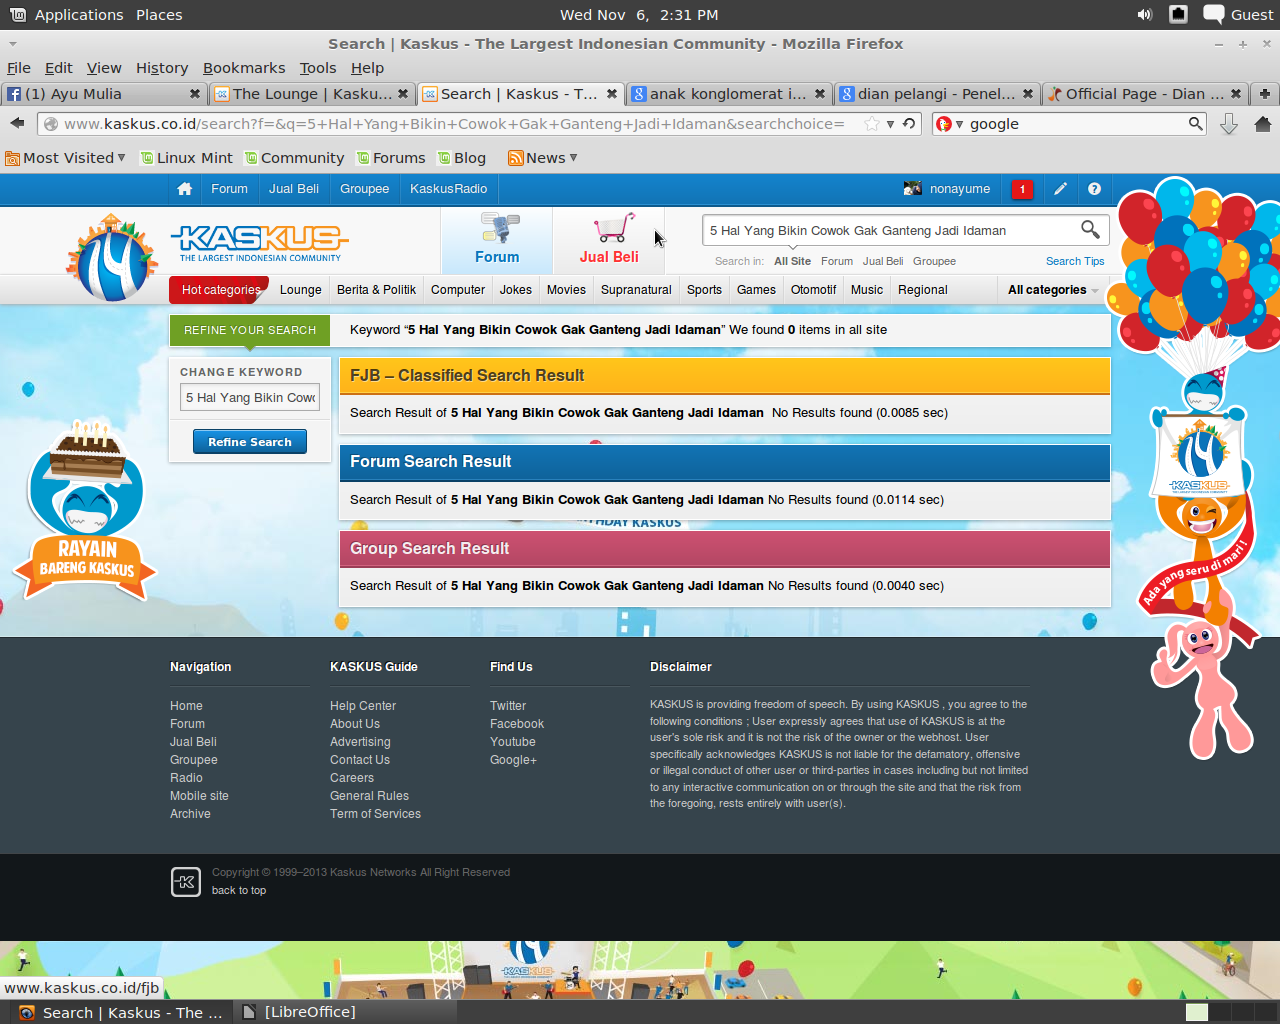Screen dimensions: 1280x1024
Task: Open URL history dropdown arrow
Action: (890, 124)
